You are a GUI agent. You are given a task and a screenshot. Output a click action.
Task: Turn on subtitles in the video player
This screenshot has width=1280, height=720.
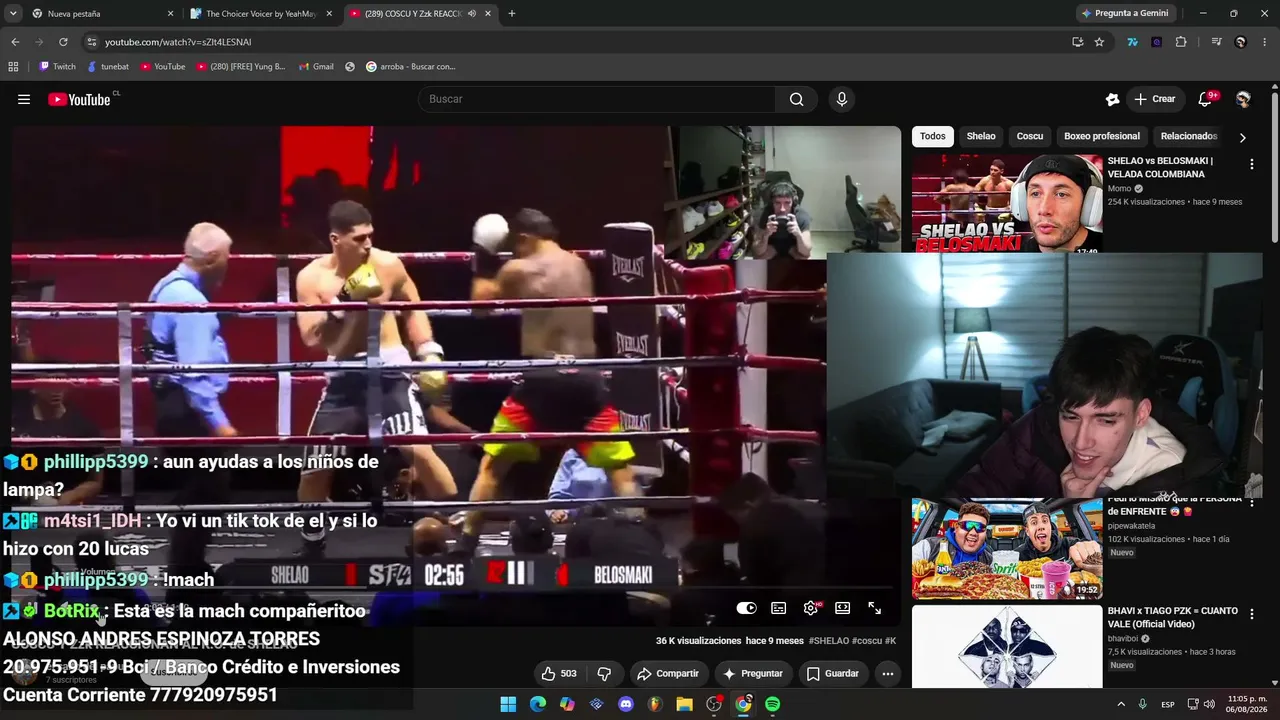(779, 608)
